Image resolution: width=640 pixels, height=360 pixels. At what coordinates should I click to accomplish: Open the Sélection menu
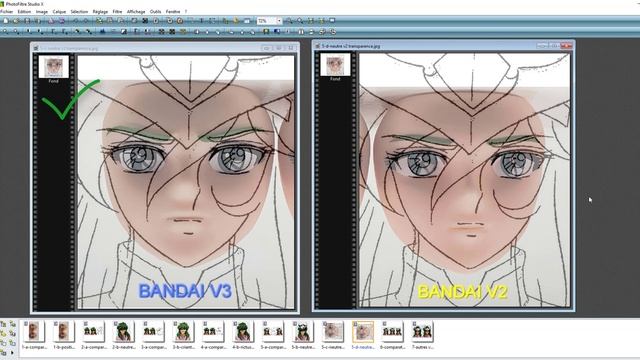tap(79, 11)
